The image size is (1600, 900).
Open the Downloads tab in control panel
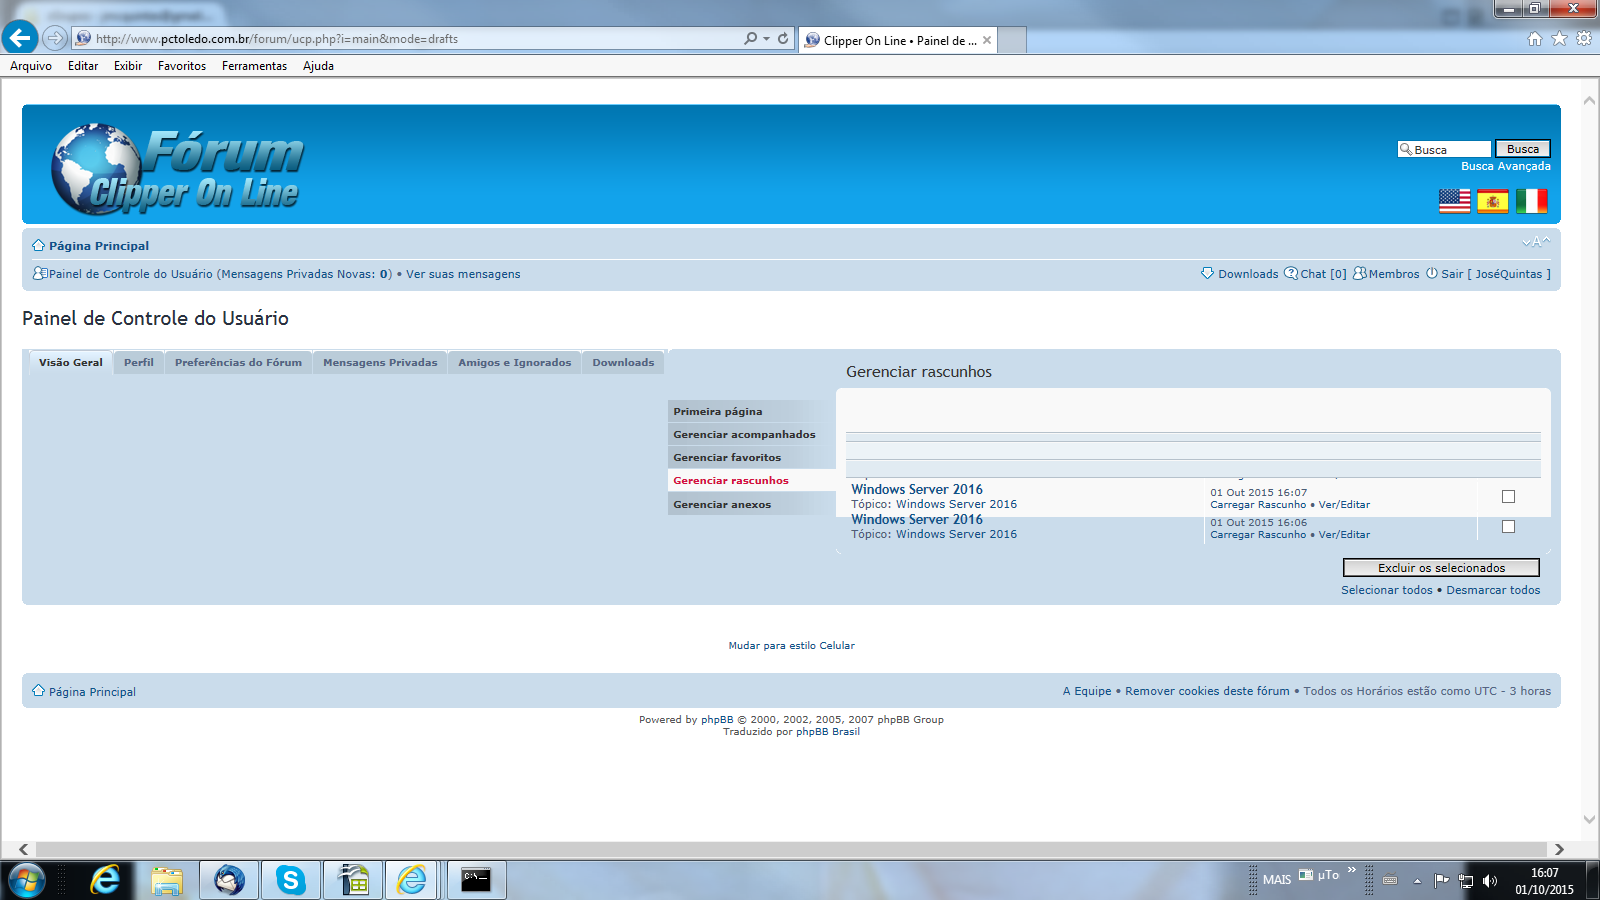[x=623, y=363]
